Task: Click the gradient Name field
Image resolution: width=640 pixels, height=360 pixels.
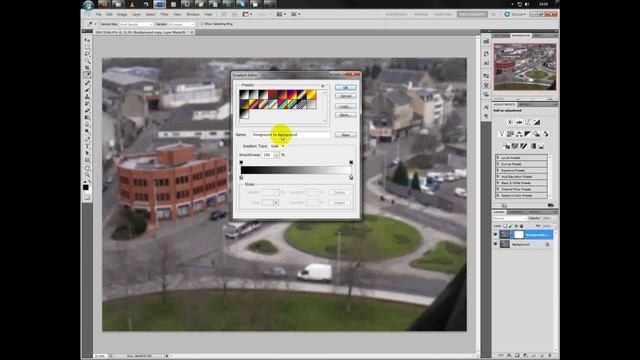Action: tap(291, 135)
